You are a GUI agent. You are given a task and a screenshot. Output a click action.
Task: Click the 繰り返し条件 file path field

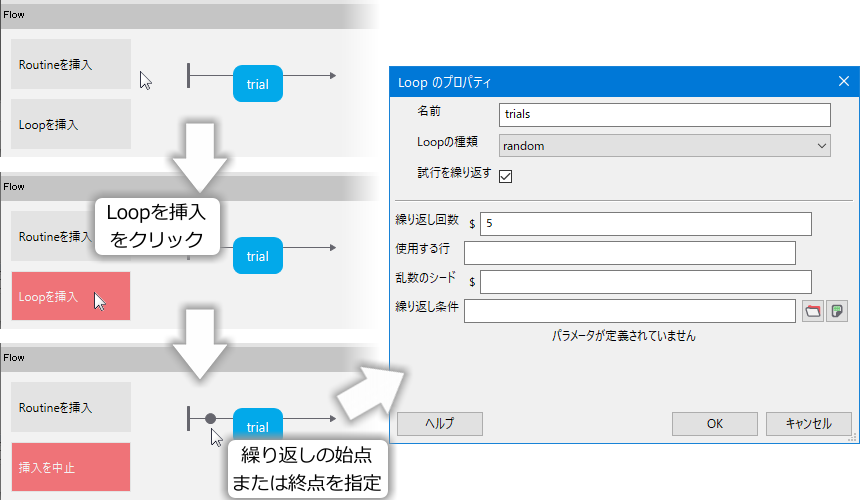tap(630, 311)
